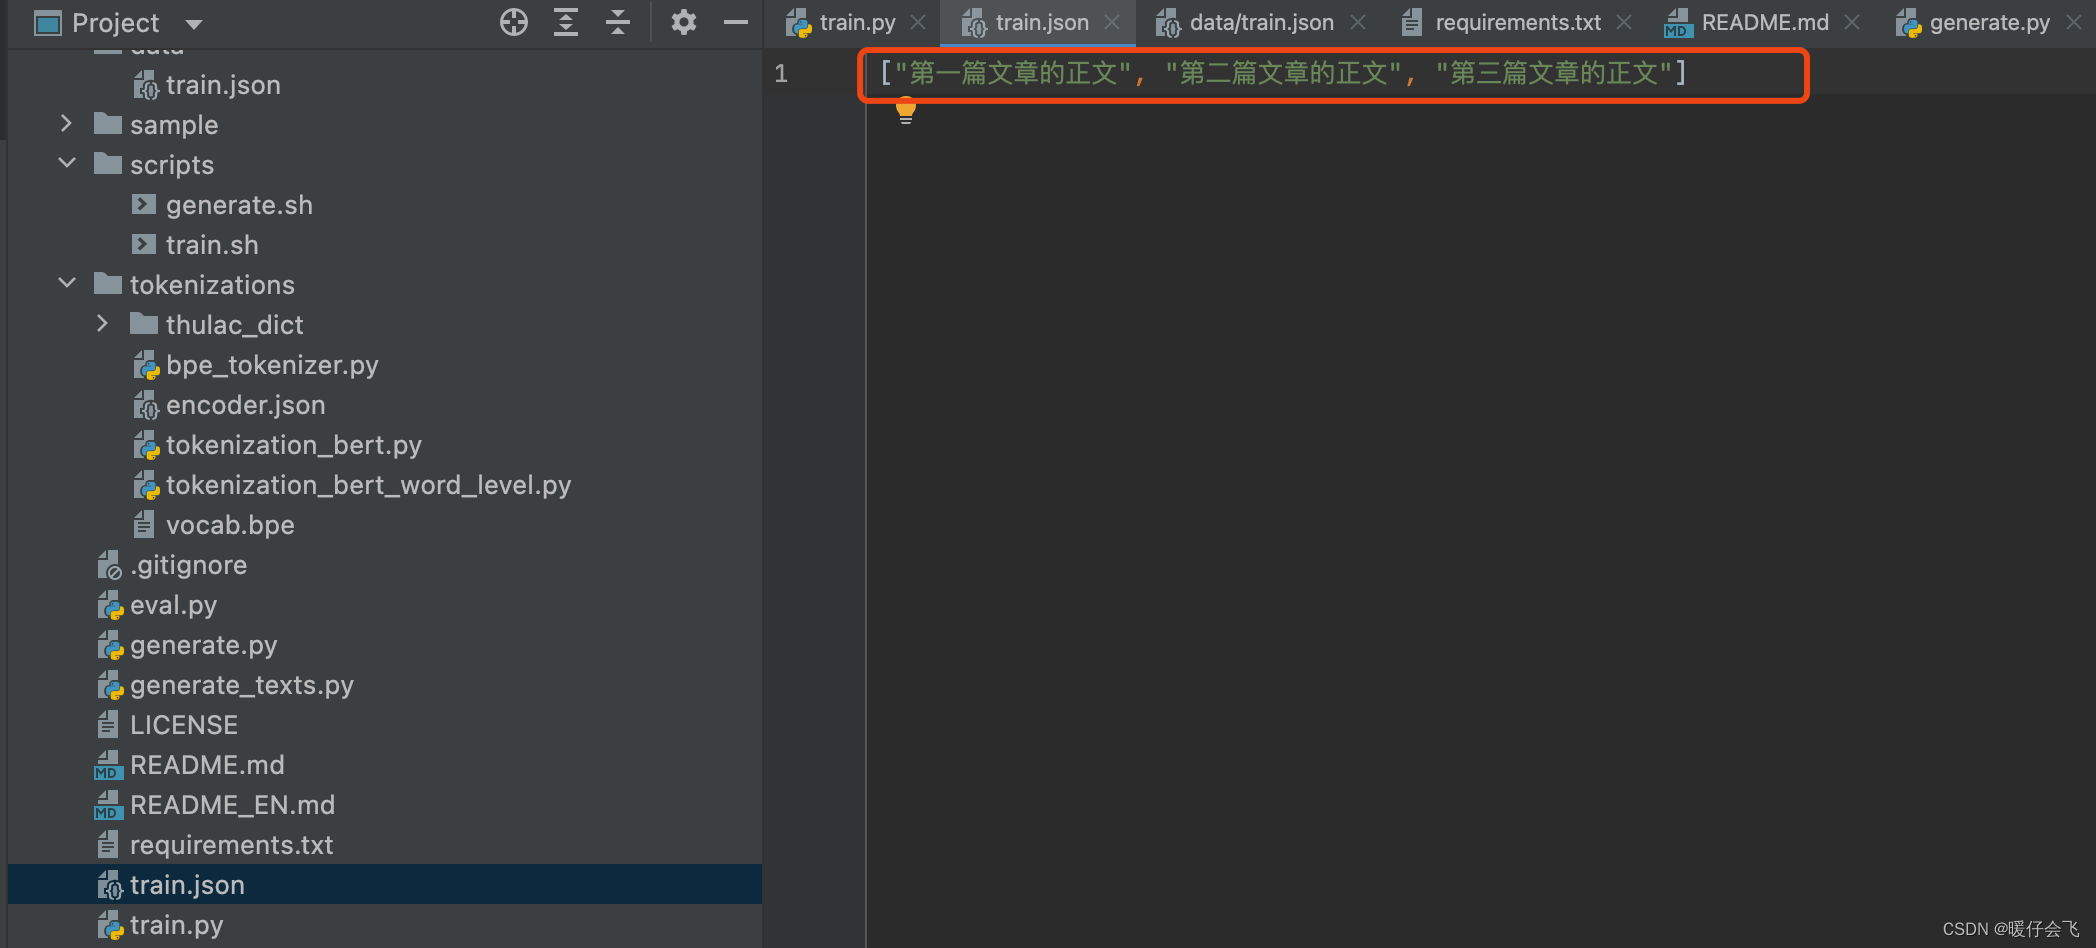The width and height of the screenshot is (2096, 948).
Task: Click the LICENSE file icon
Action: (108, 724)
